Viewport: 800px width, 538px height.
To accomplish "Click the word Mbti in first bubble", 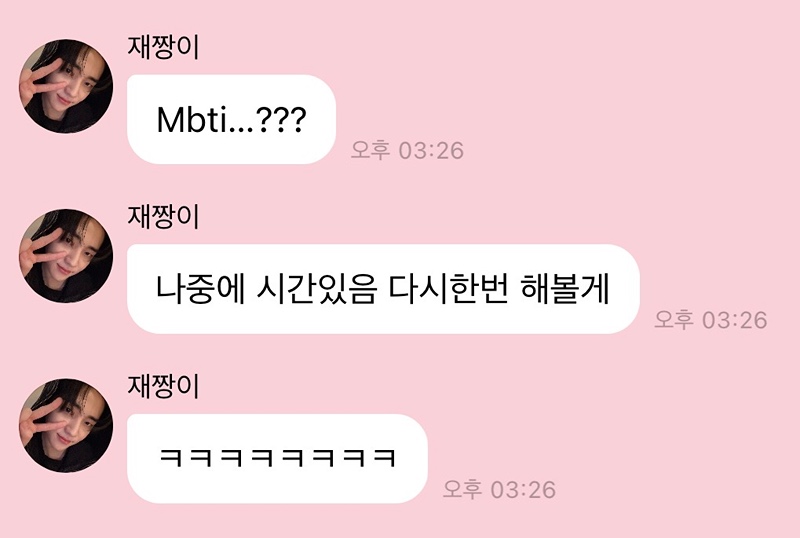I will tap(190, 120).
